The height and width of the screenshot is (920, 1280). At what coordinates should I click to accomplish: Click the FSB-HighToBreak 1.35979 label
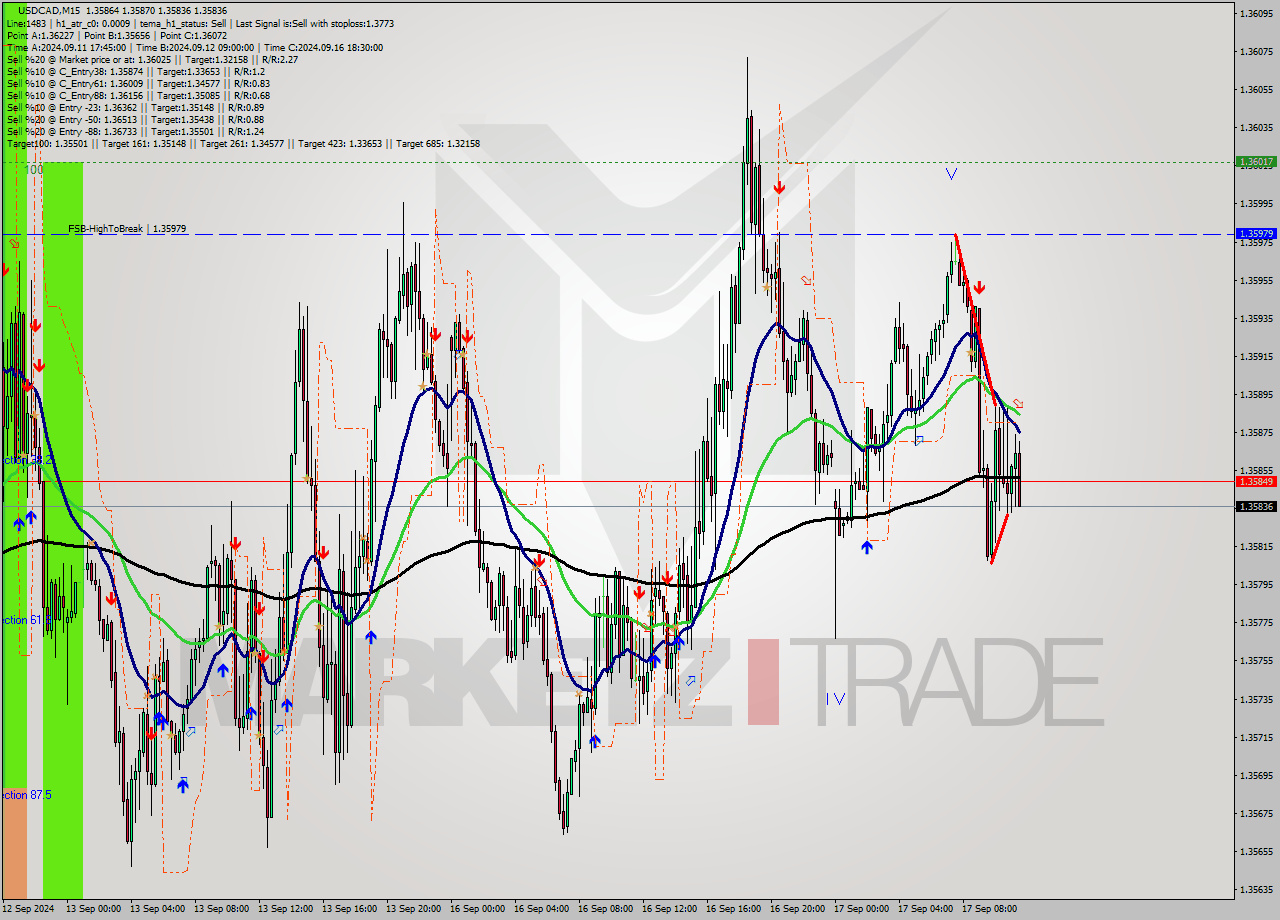[127, 229]
